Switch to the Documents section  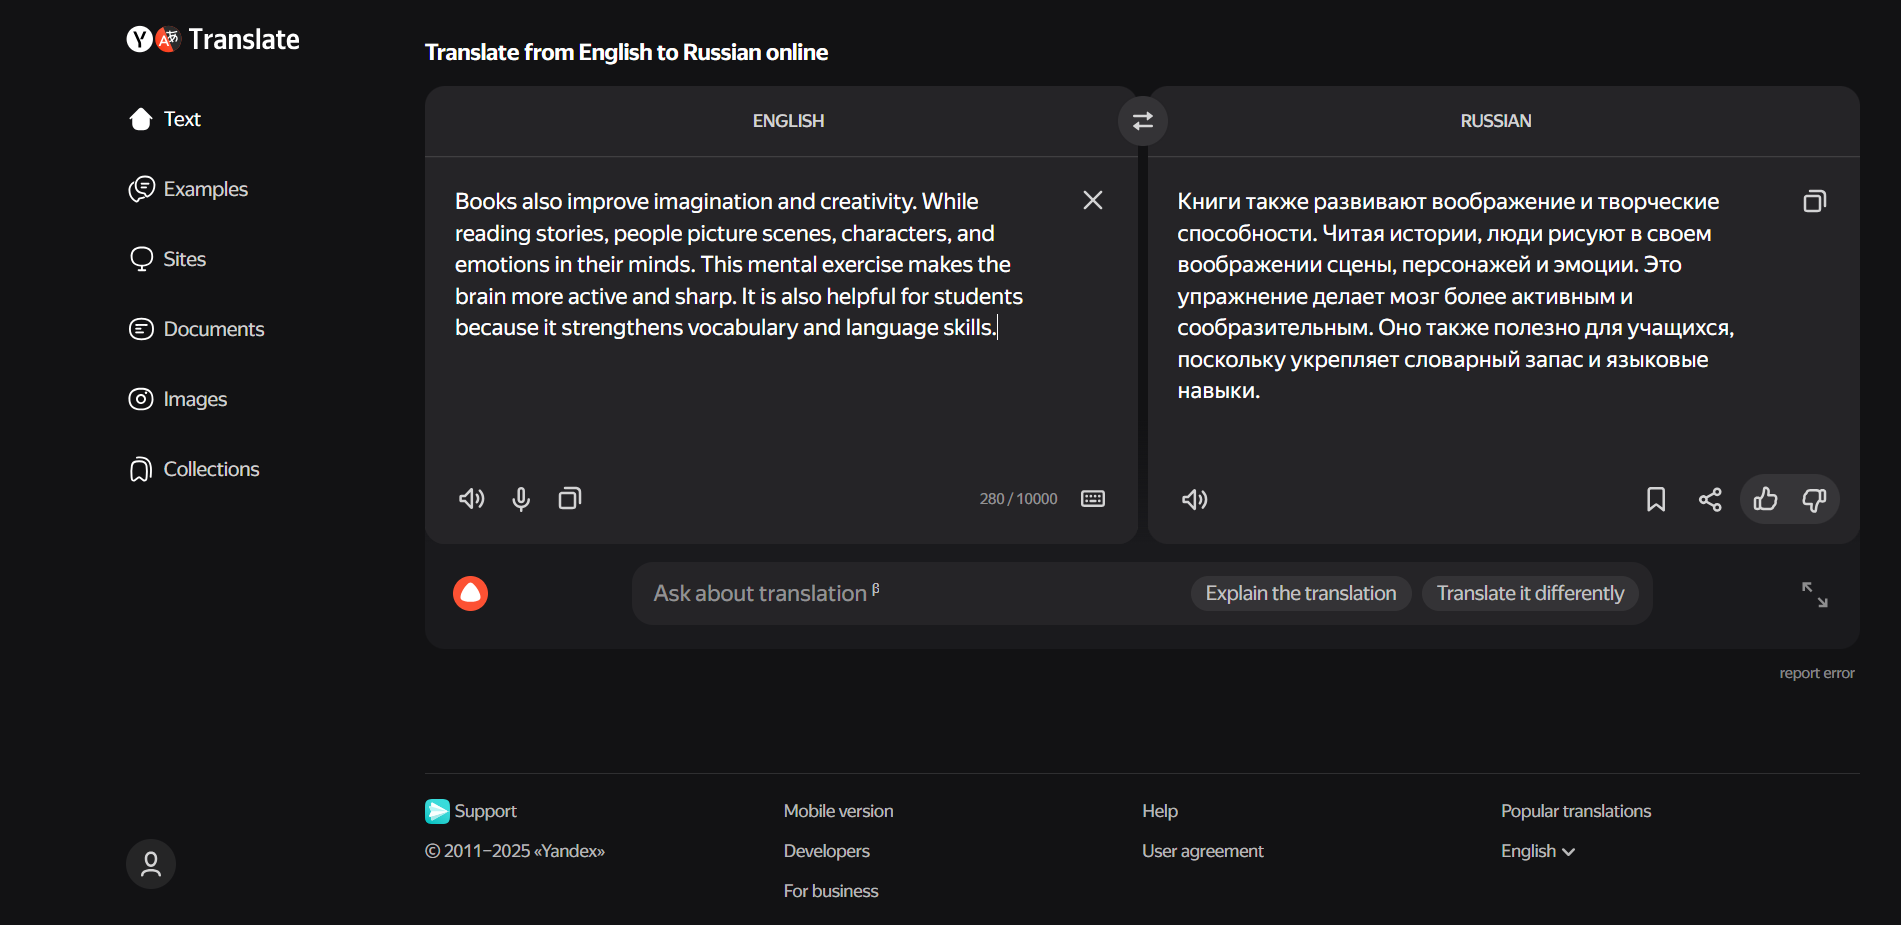click(x=213, y=328)
